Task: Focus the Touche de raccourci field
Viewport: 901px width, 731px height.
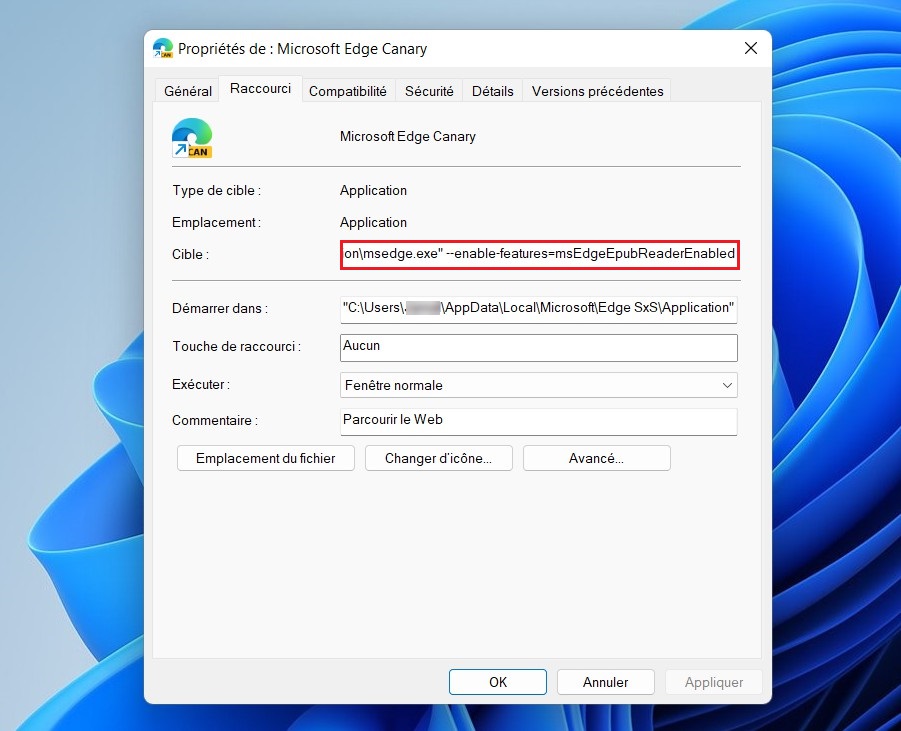Action: pos(539,348)
